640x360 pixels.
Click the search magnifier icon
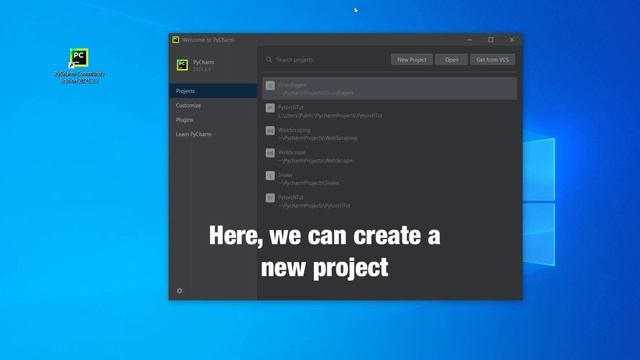coord(269,60)
